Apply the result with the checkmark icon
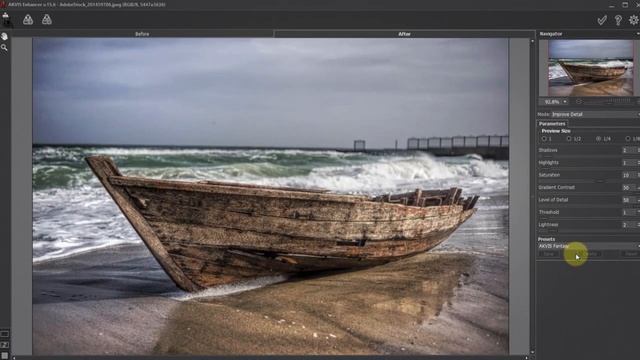Screen dimensions: 640x360 point(602,20)
